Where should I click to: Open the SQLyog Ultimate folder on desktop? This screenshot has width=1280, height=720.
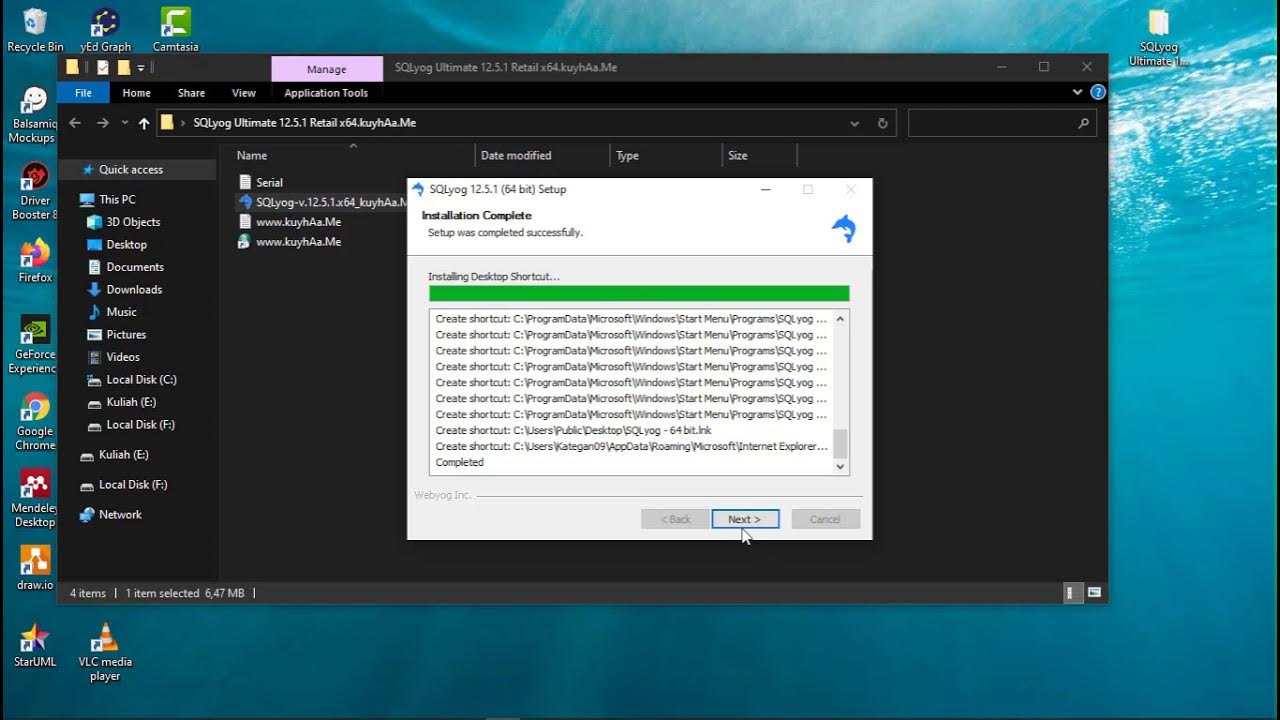(x=1158, y=38)
